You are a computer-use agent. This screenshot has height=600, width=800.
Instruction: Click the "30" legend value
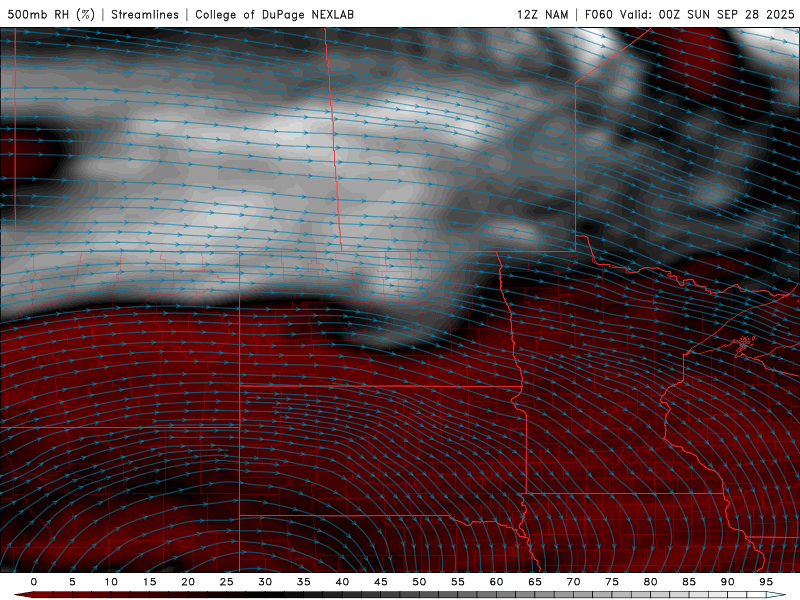[265, 582]
